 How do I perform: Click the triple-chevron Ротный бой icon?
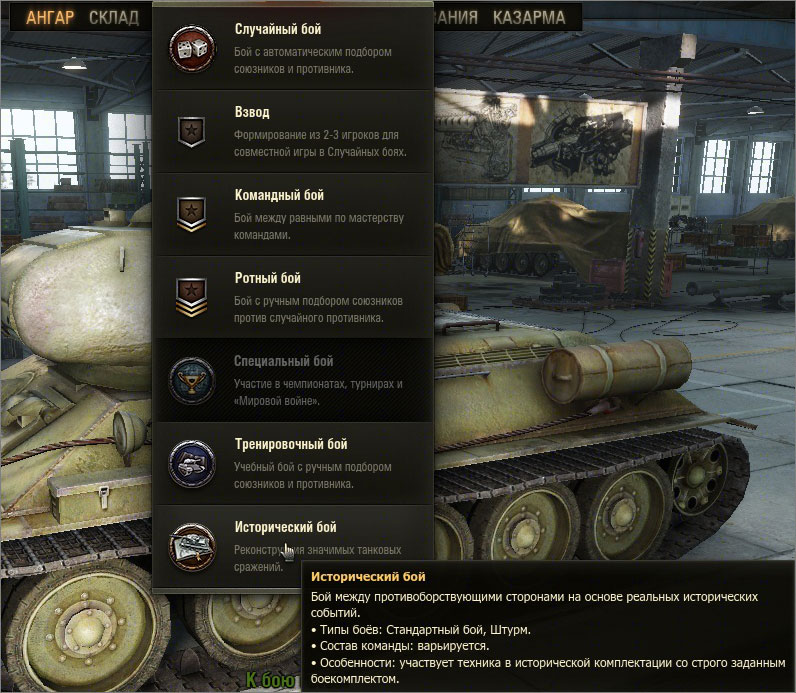[191, 297]
